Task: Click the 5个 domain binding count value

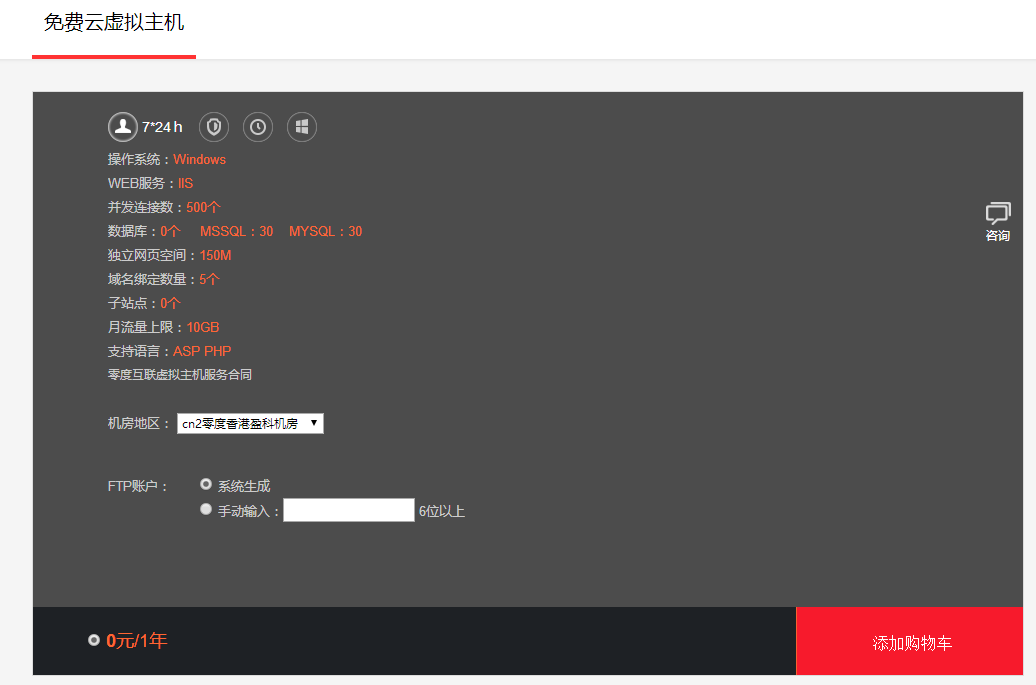Action: [209, 279]
